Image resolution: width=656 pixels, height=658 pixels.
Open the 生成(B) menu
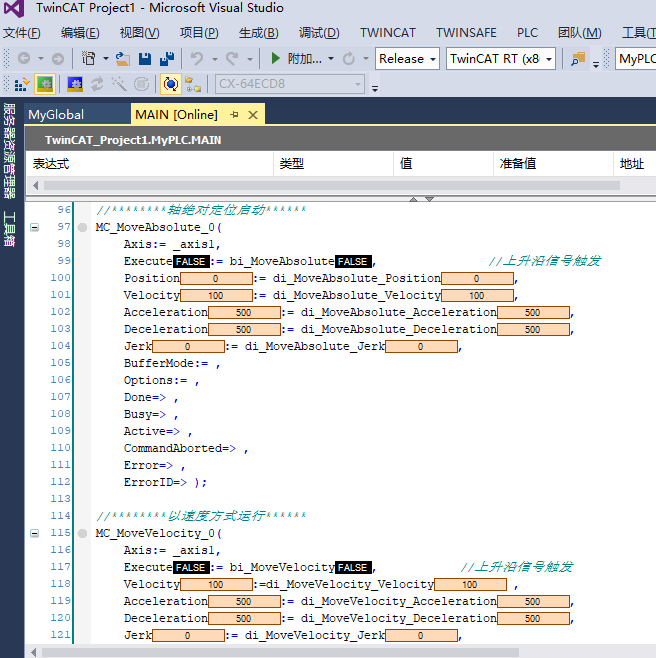coord(259,33)
